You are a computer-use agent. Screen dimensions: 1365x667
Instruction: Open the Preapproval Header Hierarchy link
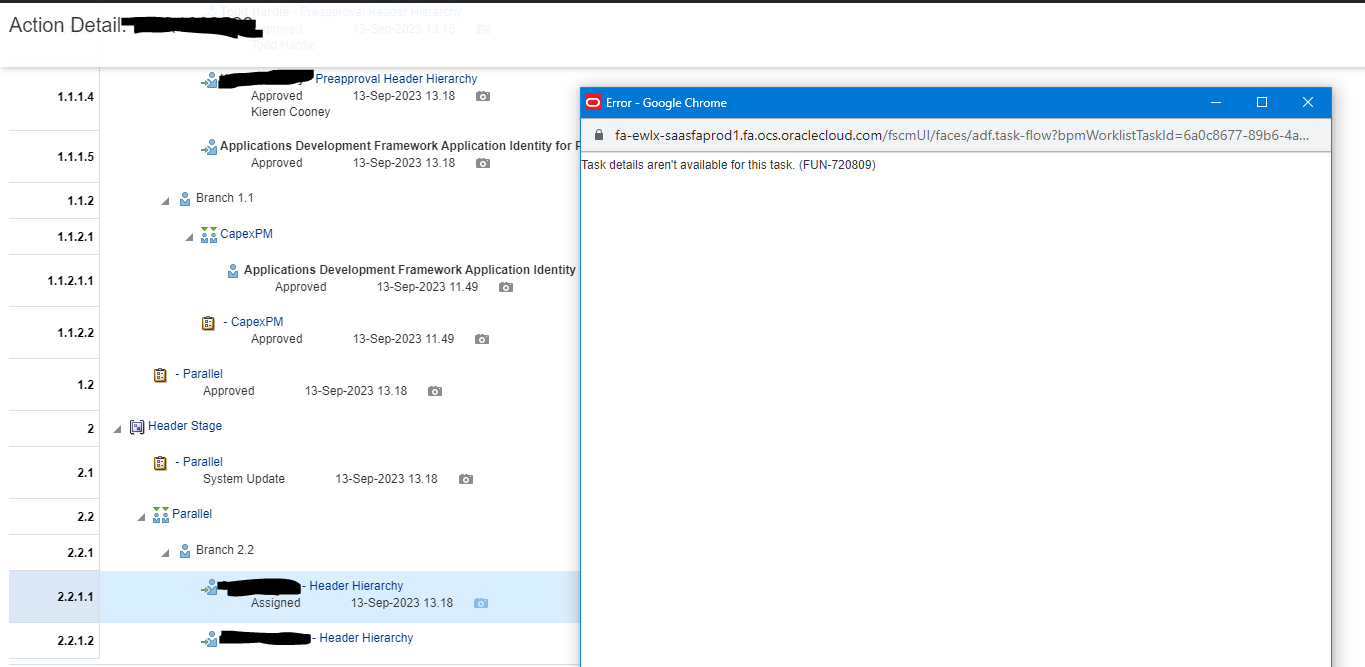[396, 78]
